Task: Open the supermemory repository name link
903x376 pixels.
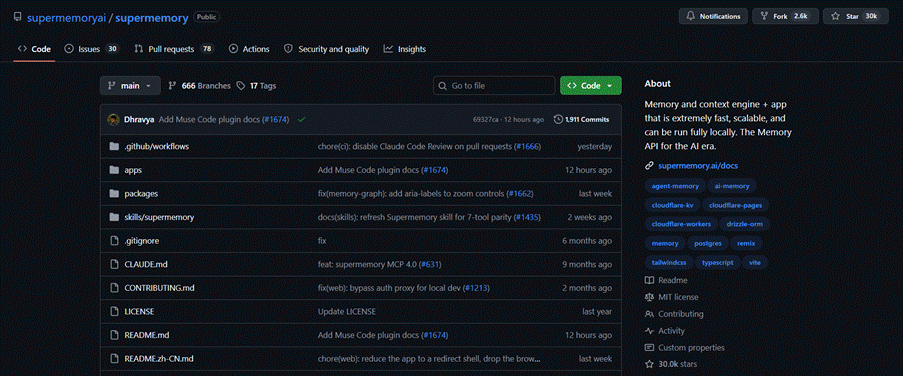Action: tap(151, 18)
